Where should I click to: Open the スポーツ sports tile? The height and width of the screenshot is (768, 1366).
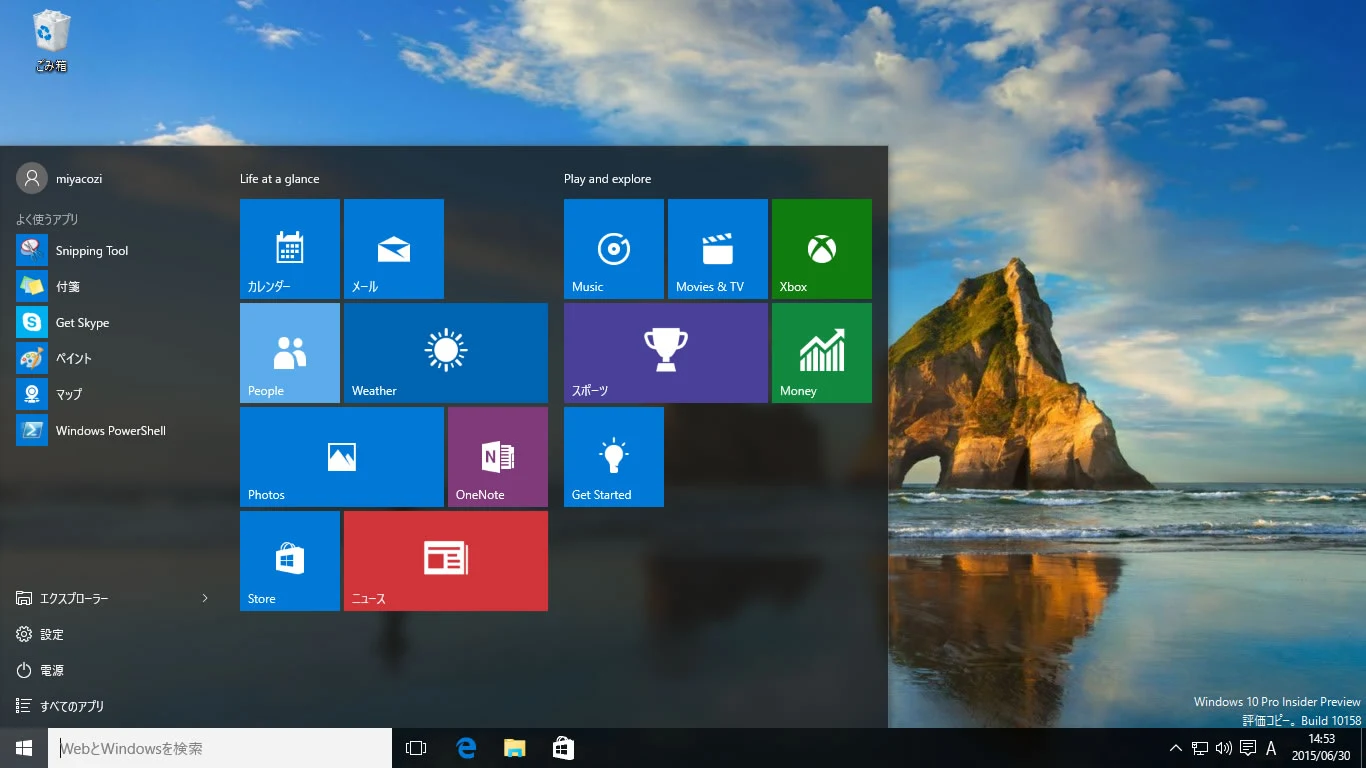pos(666,353)
